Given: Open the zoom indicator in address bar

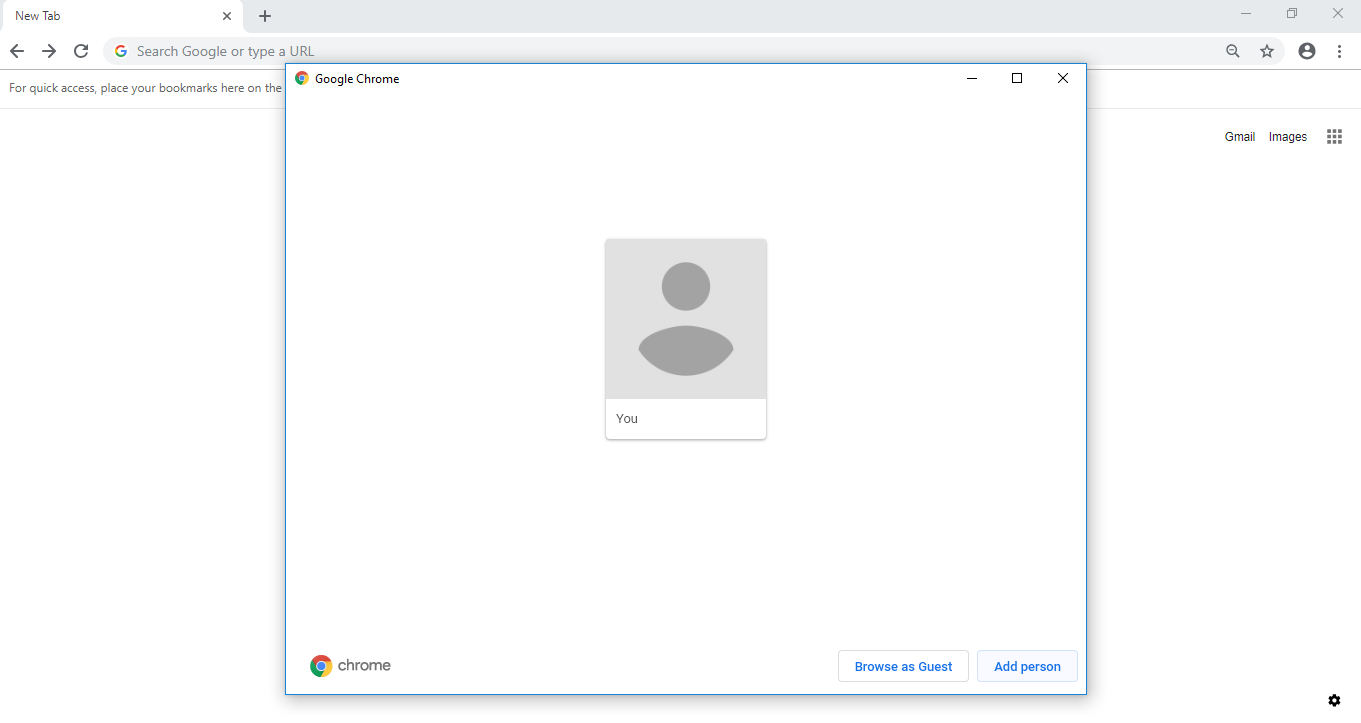Looking at the screenshot, I should [x=1233, y=51].
